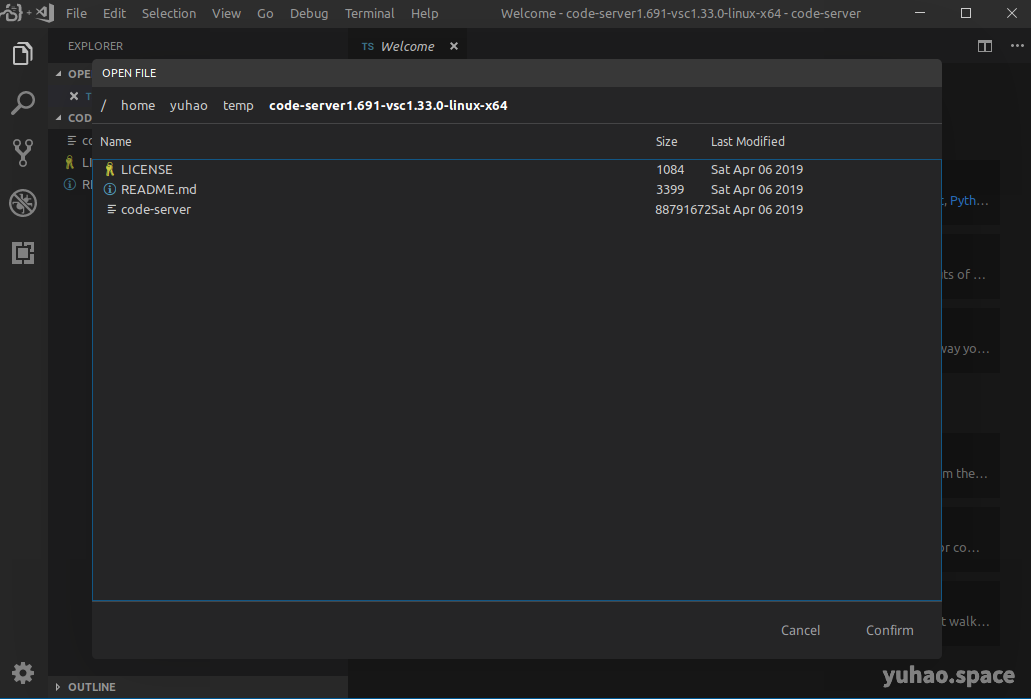Click the Cancel button in dialog
The image size is (1031, 699).
[800, 630]
